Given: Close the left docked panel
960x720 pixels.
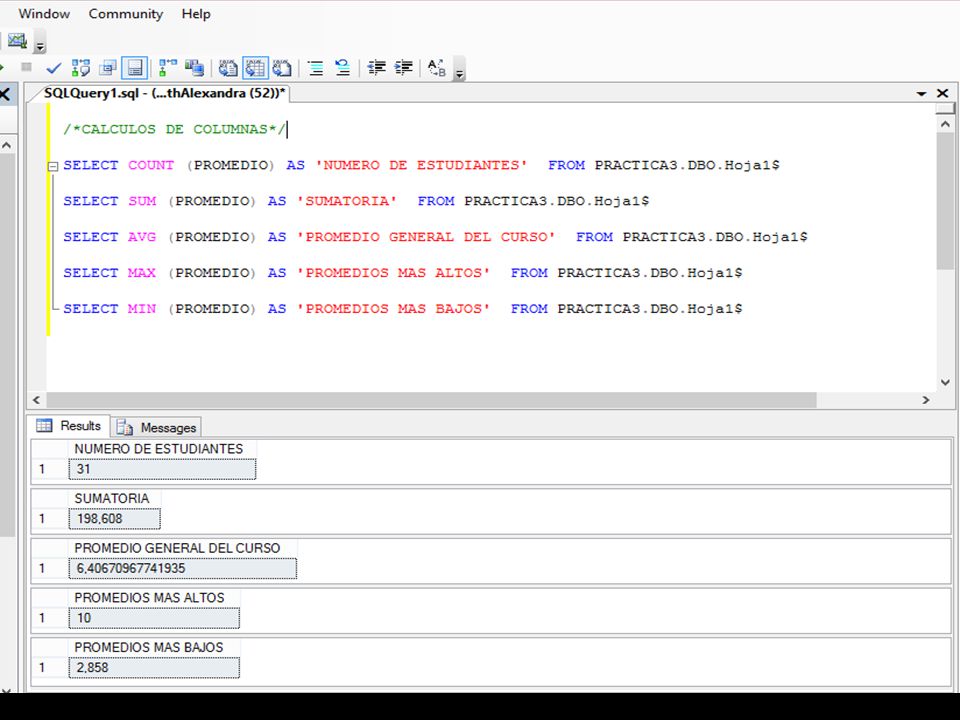Looking at the screenshot, I should point(5,95).
